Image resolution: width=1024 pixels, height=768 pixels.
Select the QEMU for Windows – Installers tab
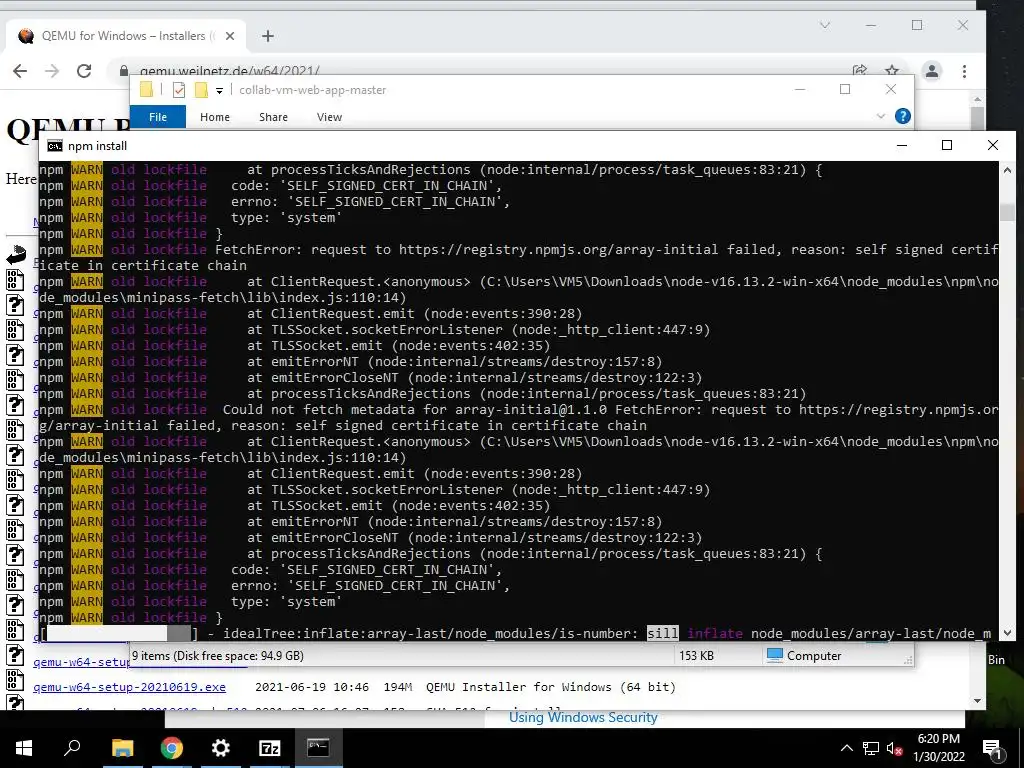[x=127, y=36]
